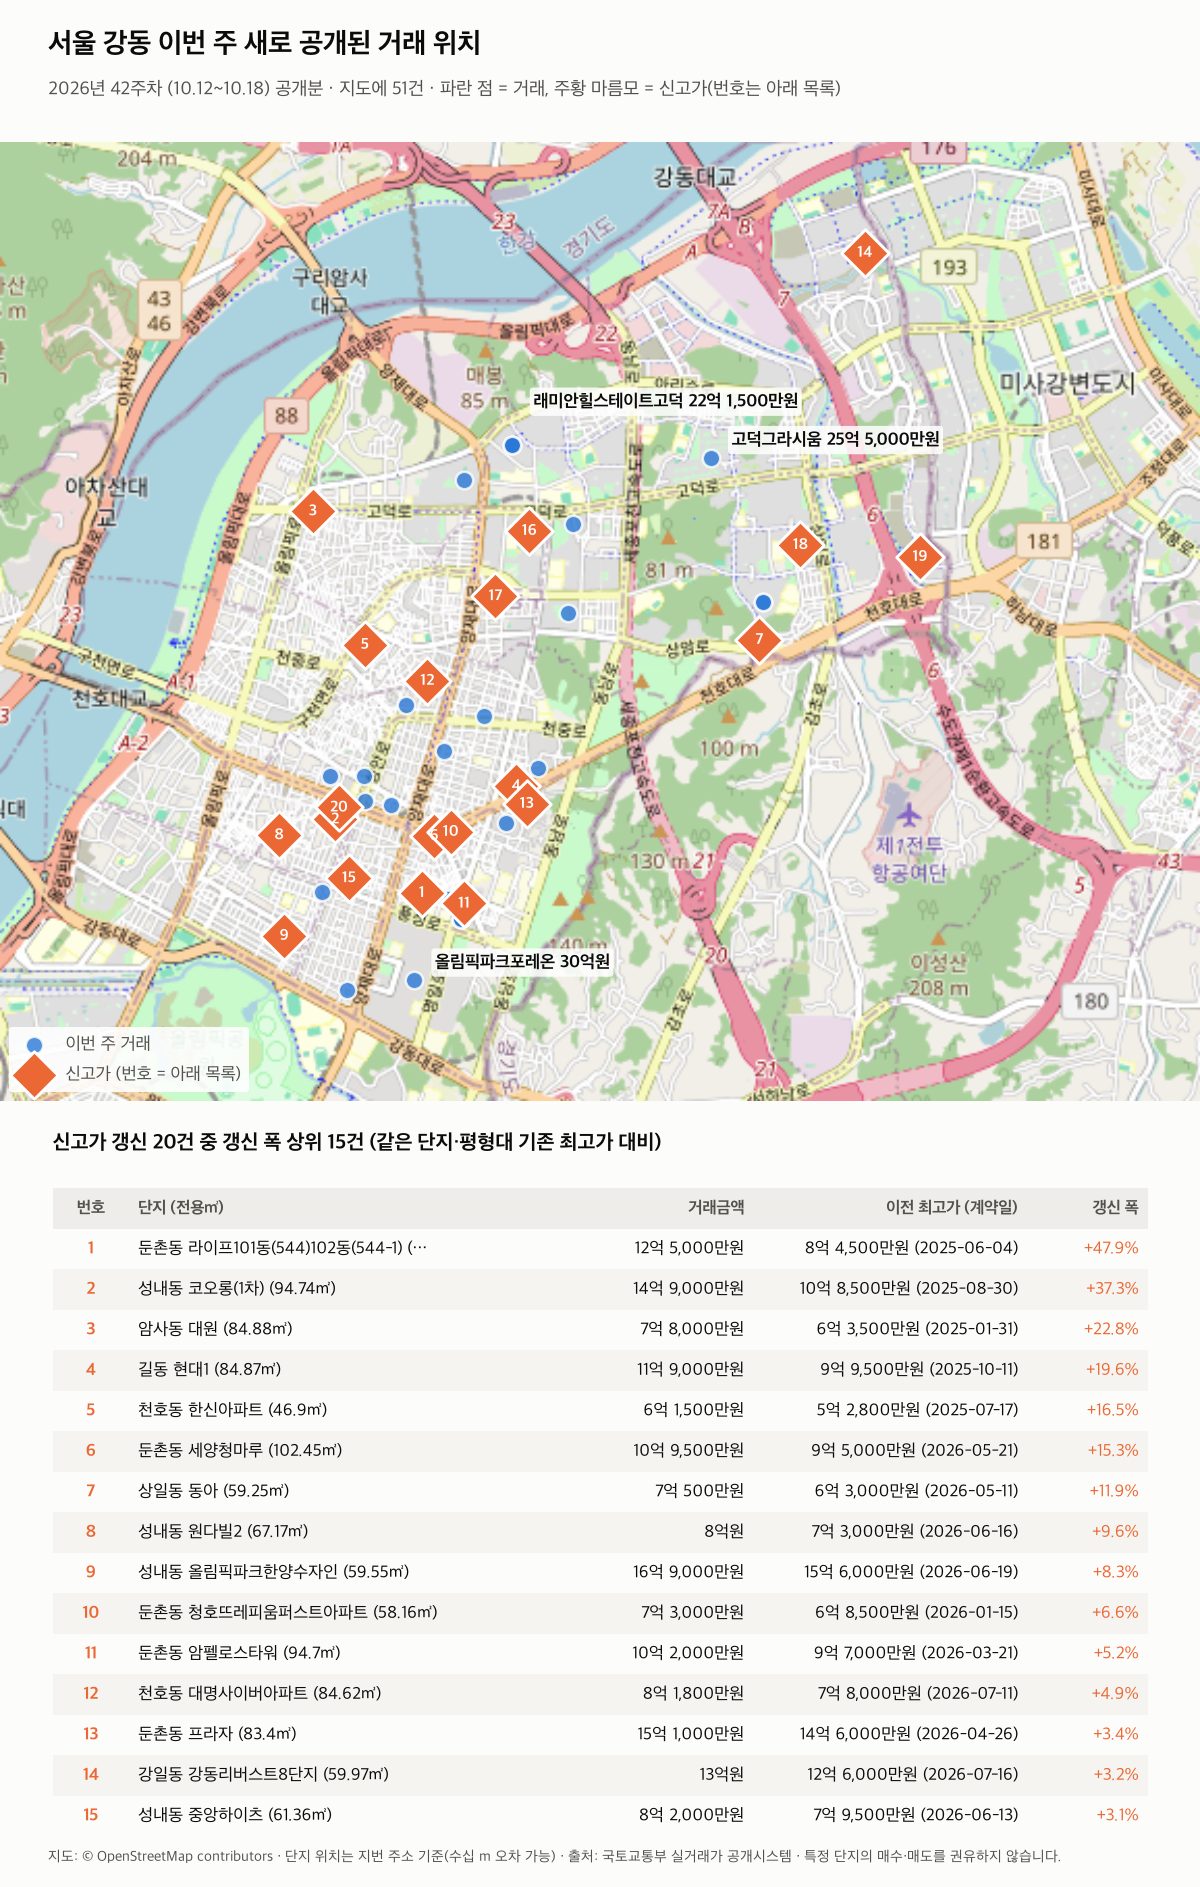Click the map diamond marker numbered 14

click(x=864, y=252)
